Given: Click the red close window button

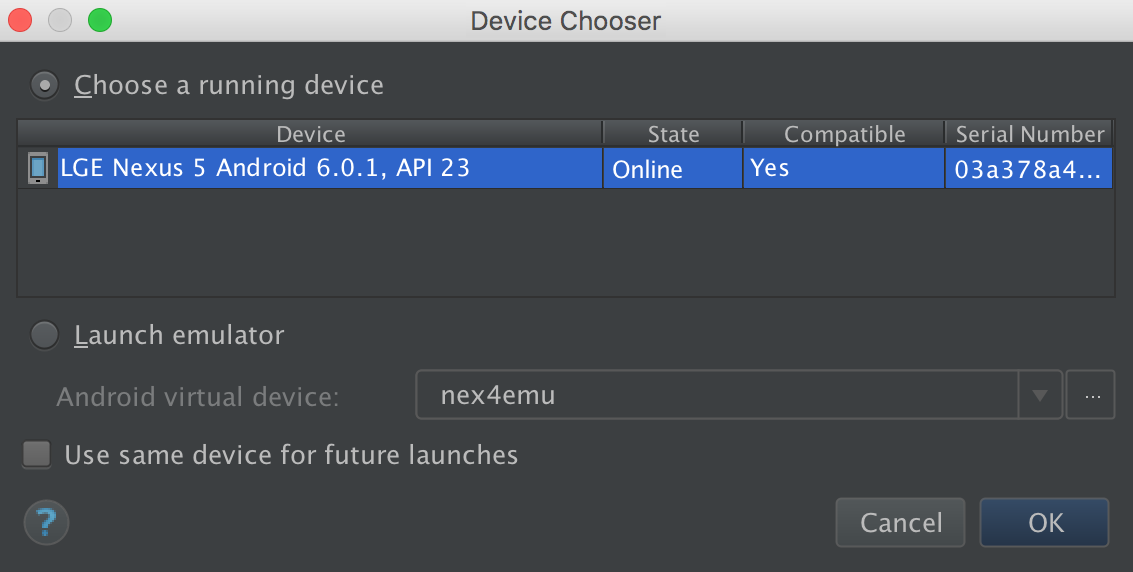Looking at the screenshot, I should click(x=20, y=20).
